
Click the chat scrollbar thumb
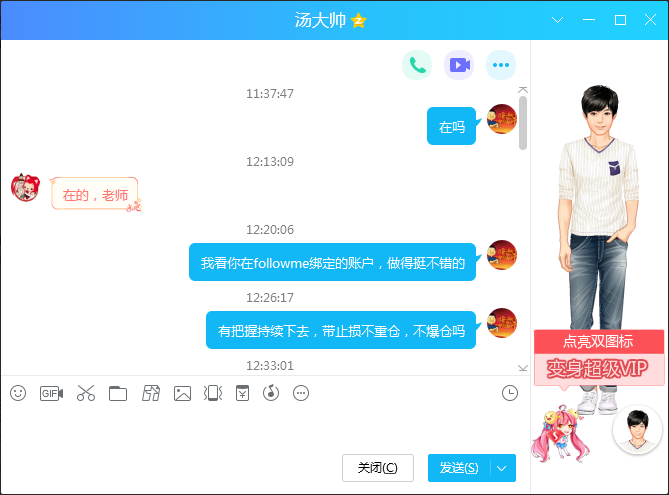523,123
